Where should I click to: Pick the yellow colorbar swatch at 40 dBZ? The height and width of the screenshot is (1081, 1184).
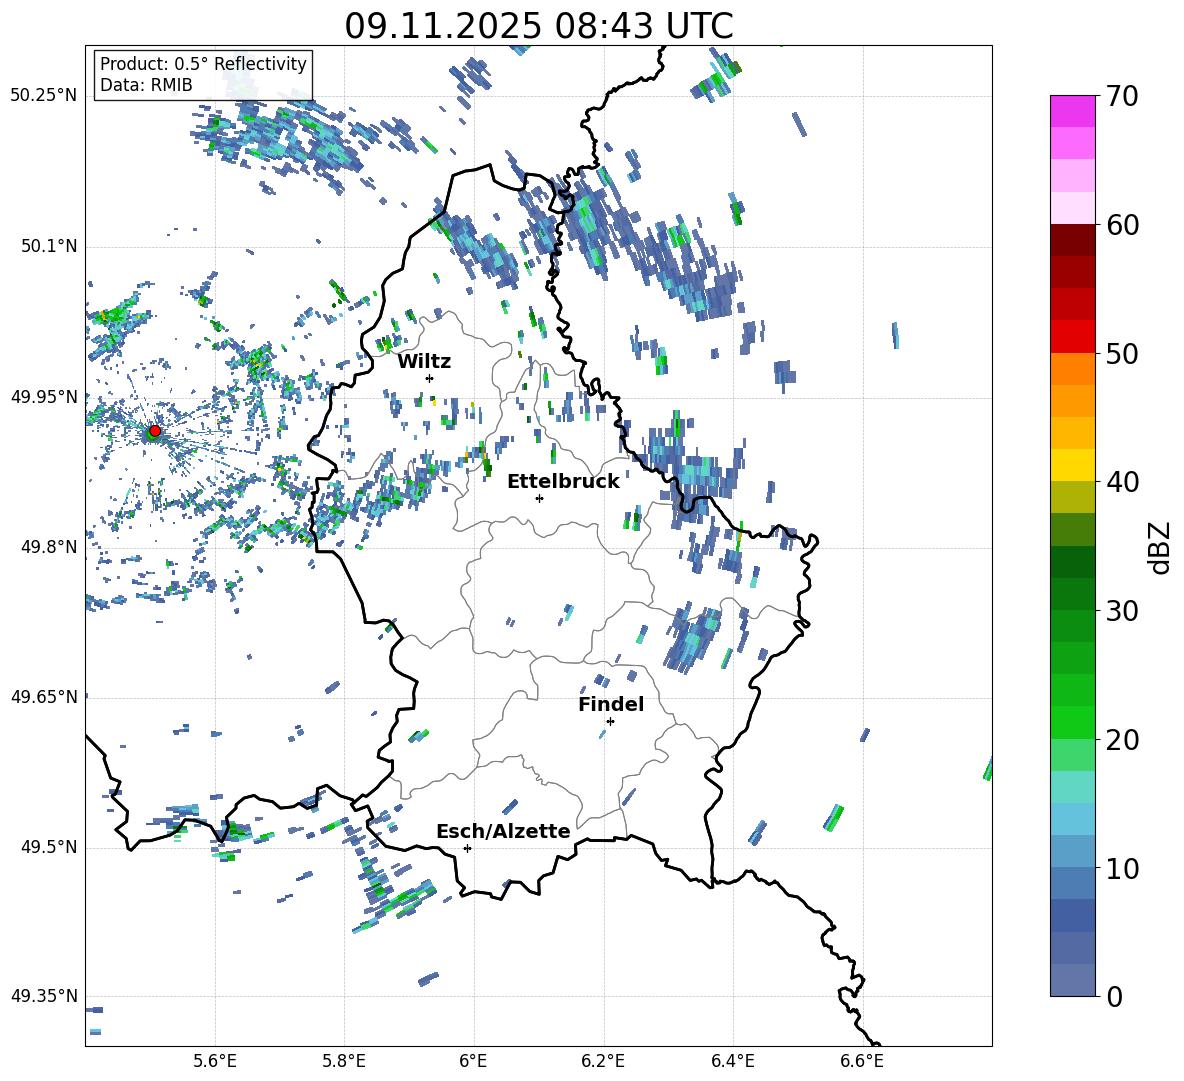pyautogui.click(x=1073, y=465)
